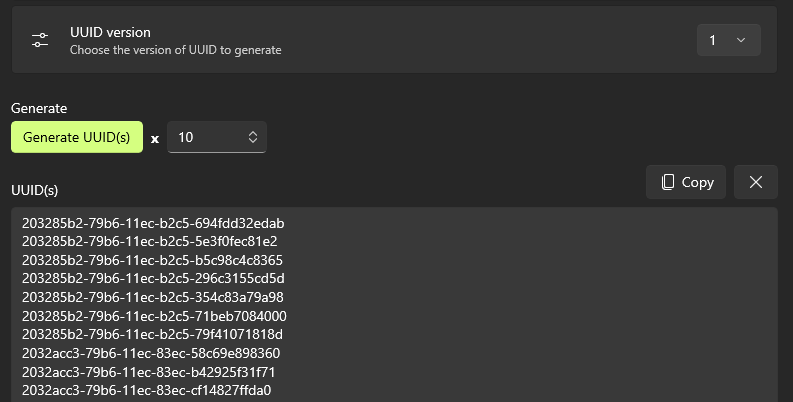Clear the UUID output with the X button
This screenshot has width=793, height=402.
[x=756, y=182]
